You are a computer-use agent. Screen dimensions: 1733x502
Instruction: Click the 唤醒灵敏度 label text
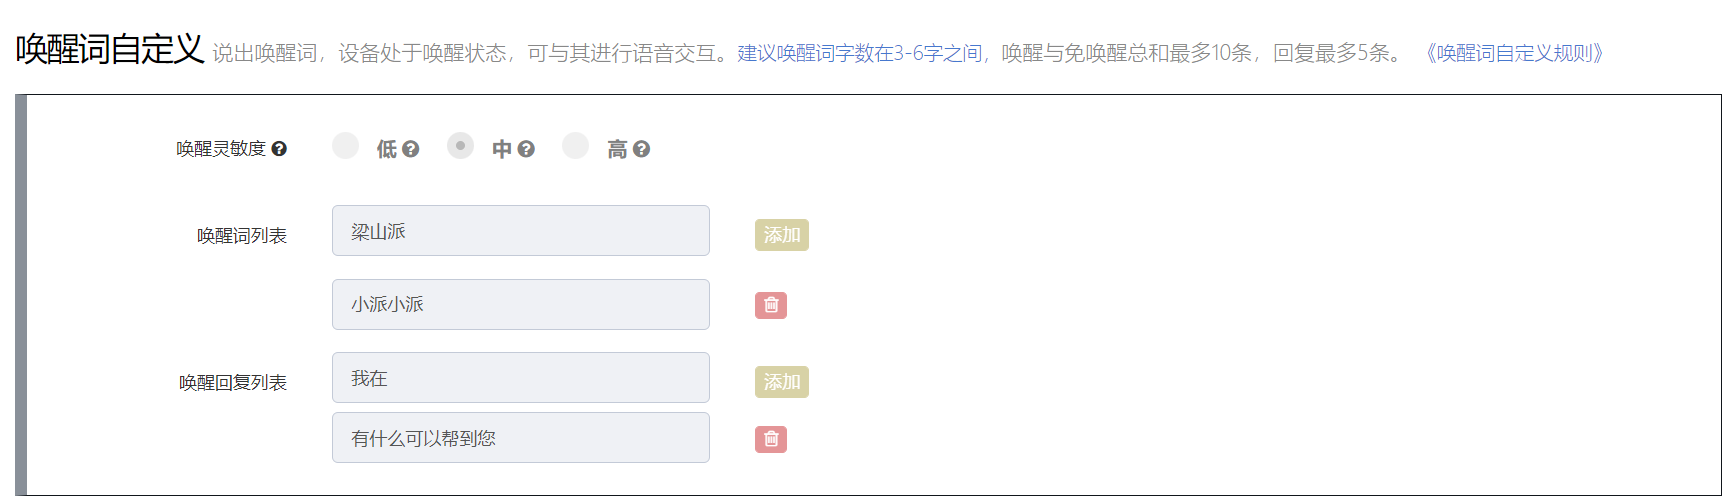[221, 149]
